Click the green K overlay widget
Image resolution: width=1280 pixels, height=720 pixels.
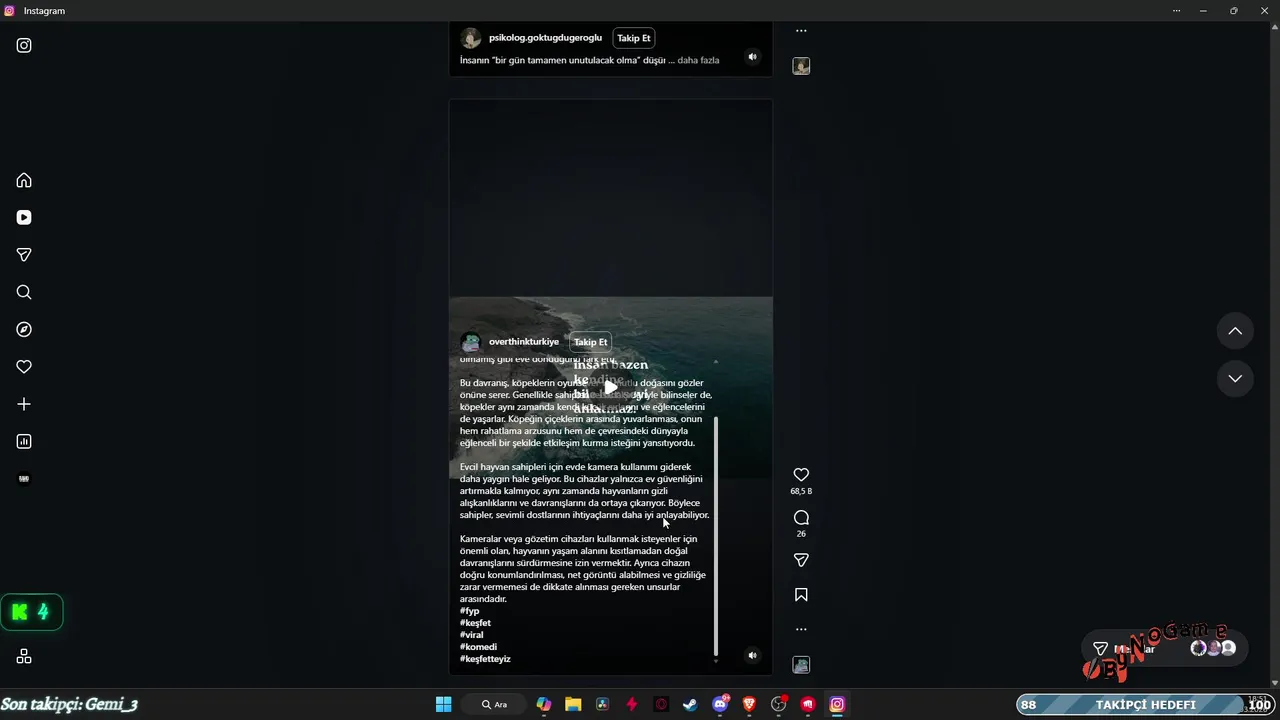coord(31,612)
